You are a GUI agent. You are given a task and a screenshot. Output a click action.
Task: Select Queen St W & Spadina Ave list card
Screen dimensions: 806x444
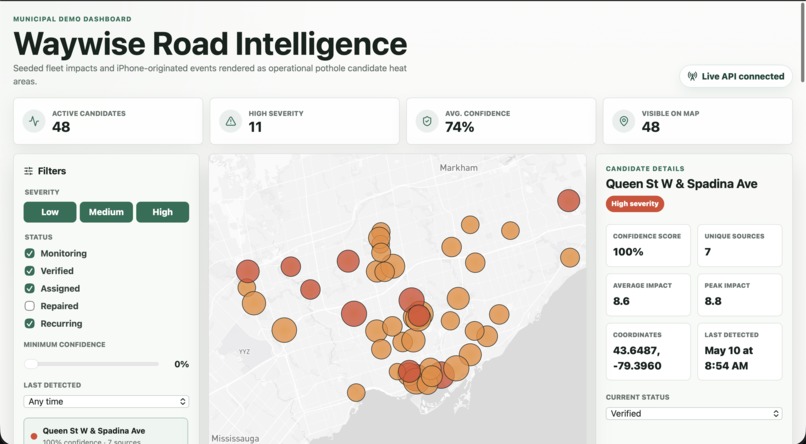[x=106, y=431]
